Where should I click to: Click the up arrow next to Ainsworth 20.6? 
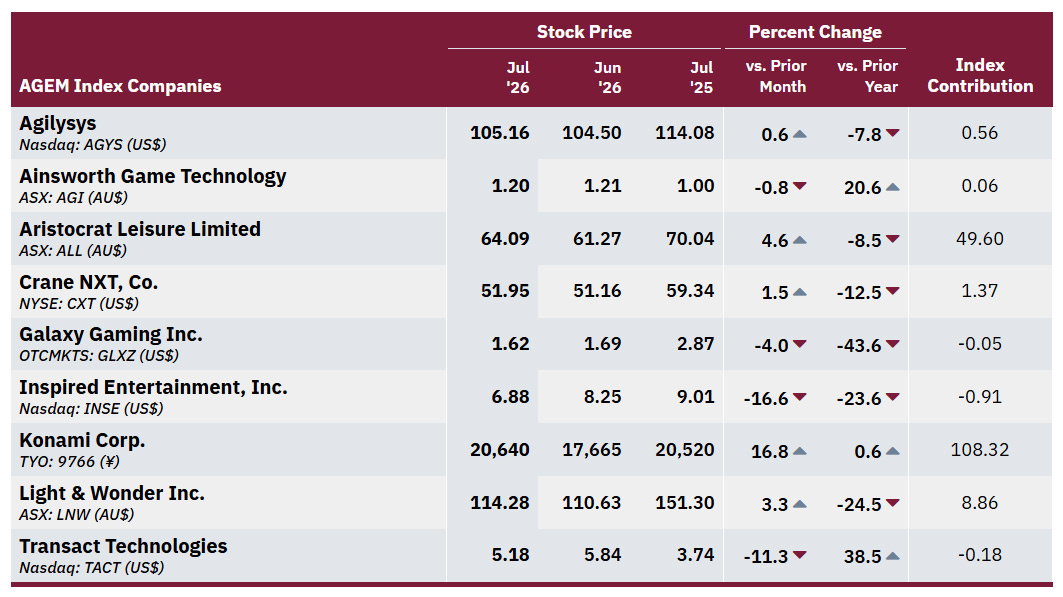(892, 187)
